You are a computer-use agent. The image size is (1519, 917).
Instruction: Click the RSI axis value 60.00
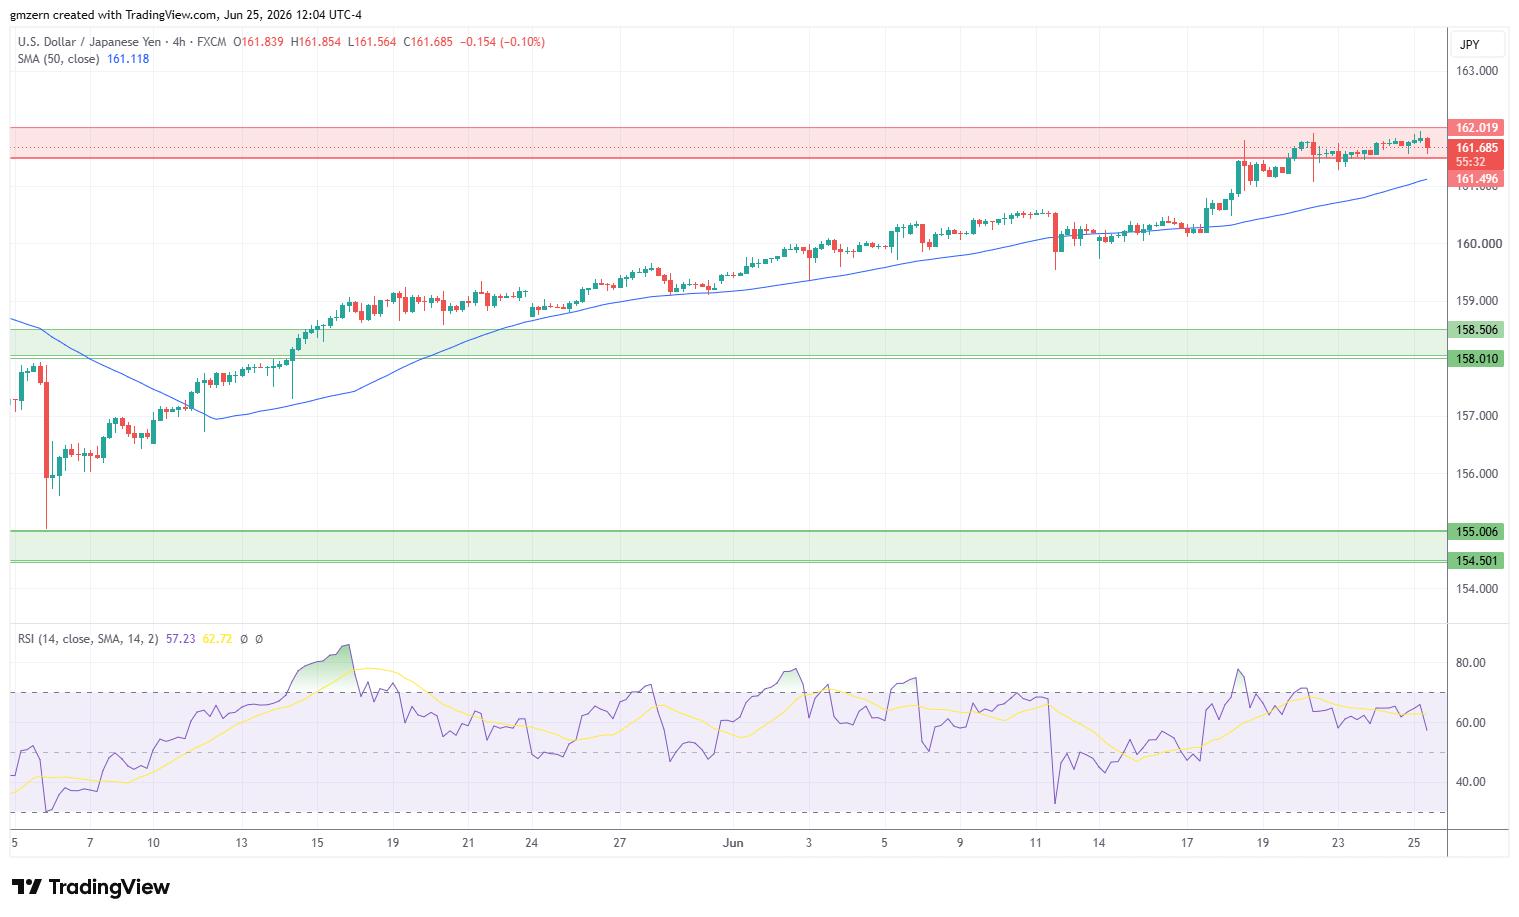tap(1471, 723)
